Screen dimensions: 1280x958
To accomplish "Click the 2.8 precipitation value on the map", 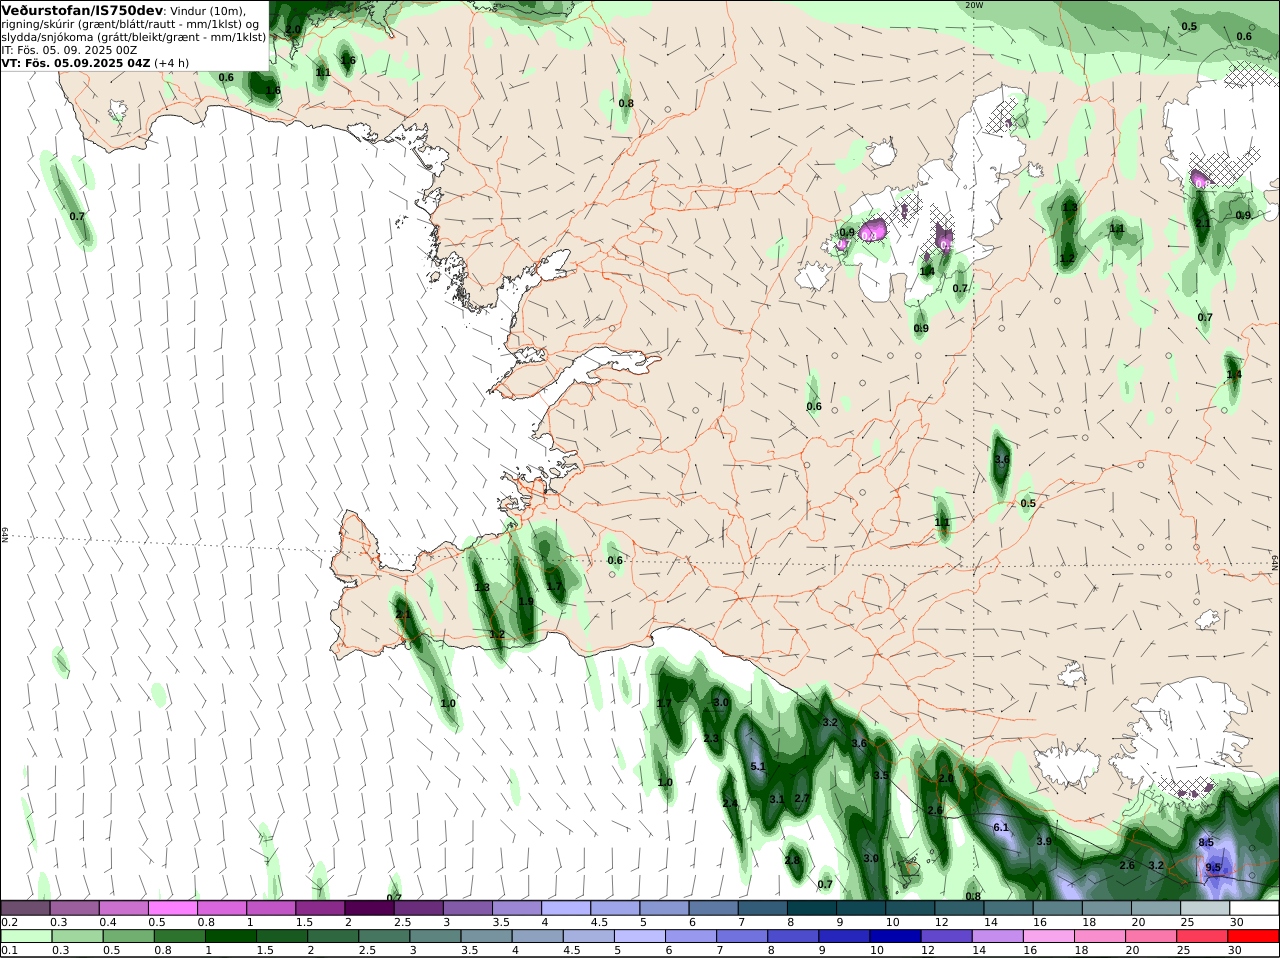I will tap(792, 861).
